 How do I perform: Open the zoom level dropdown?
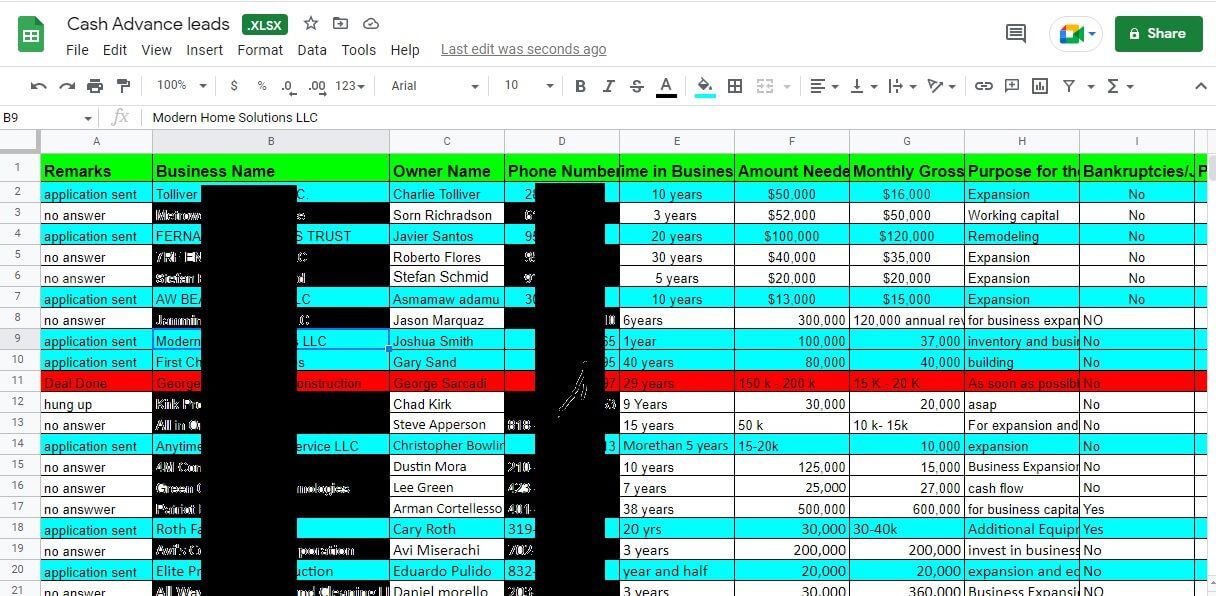click(x=181, y=86)
